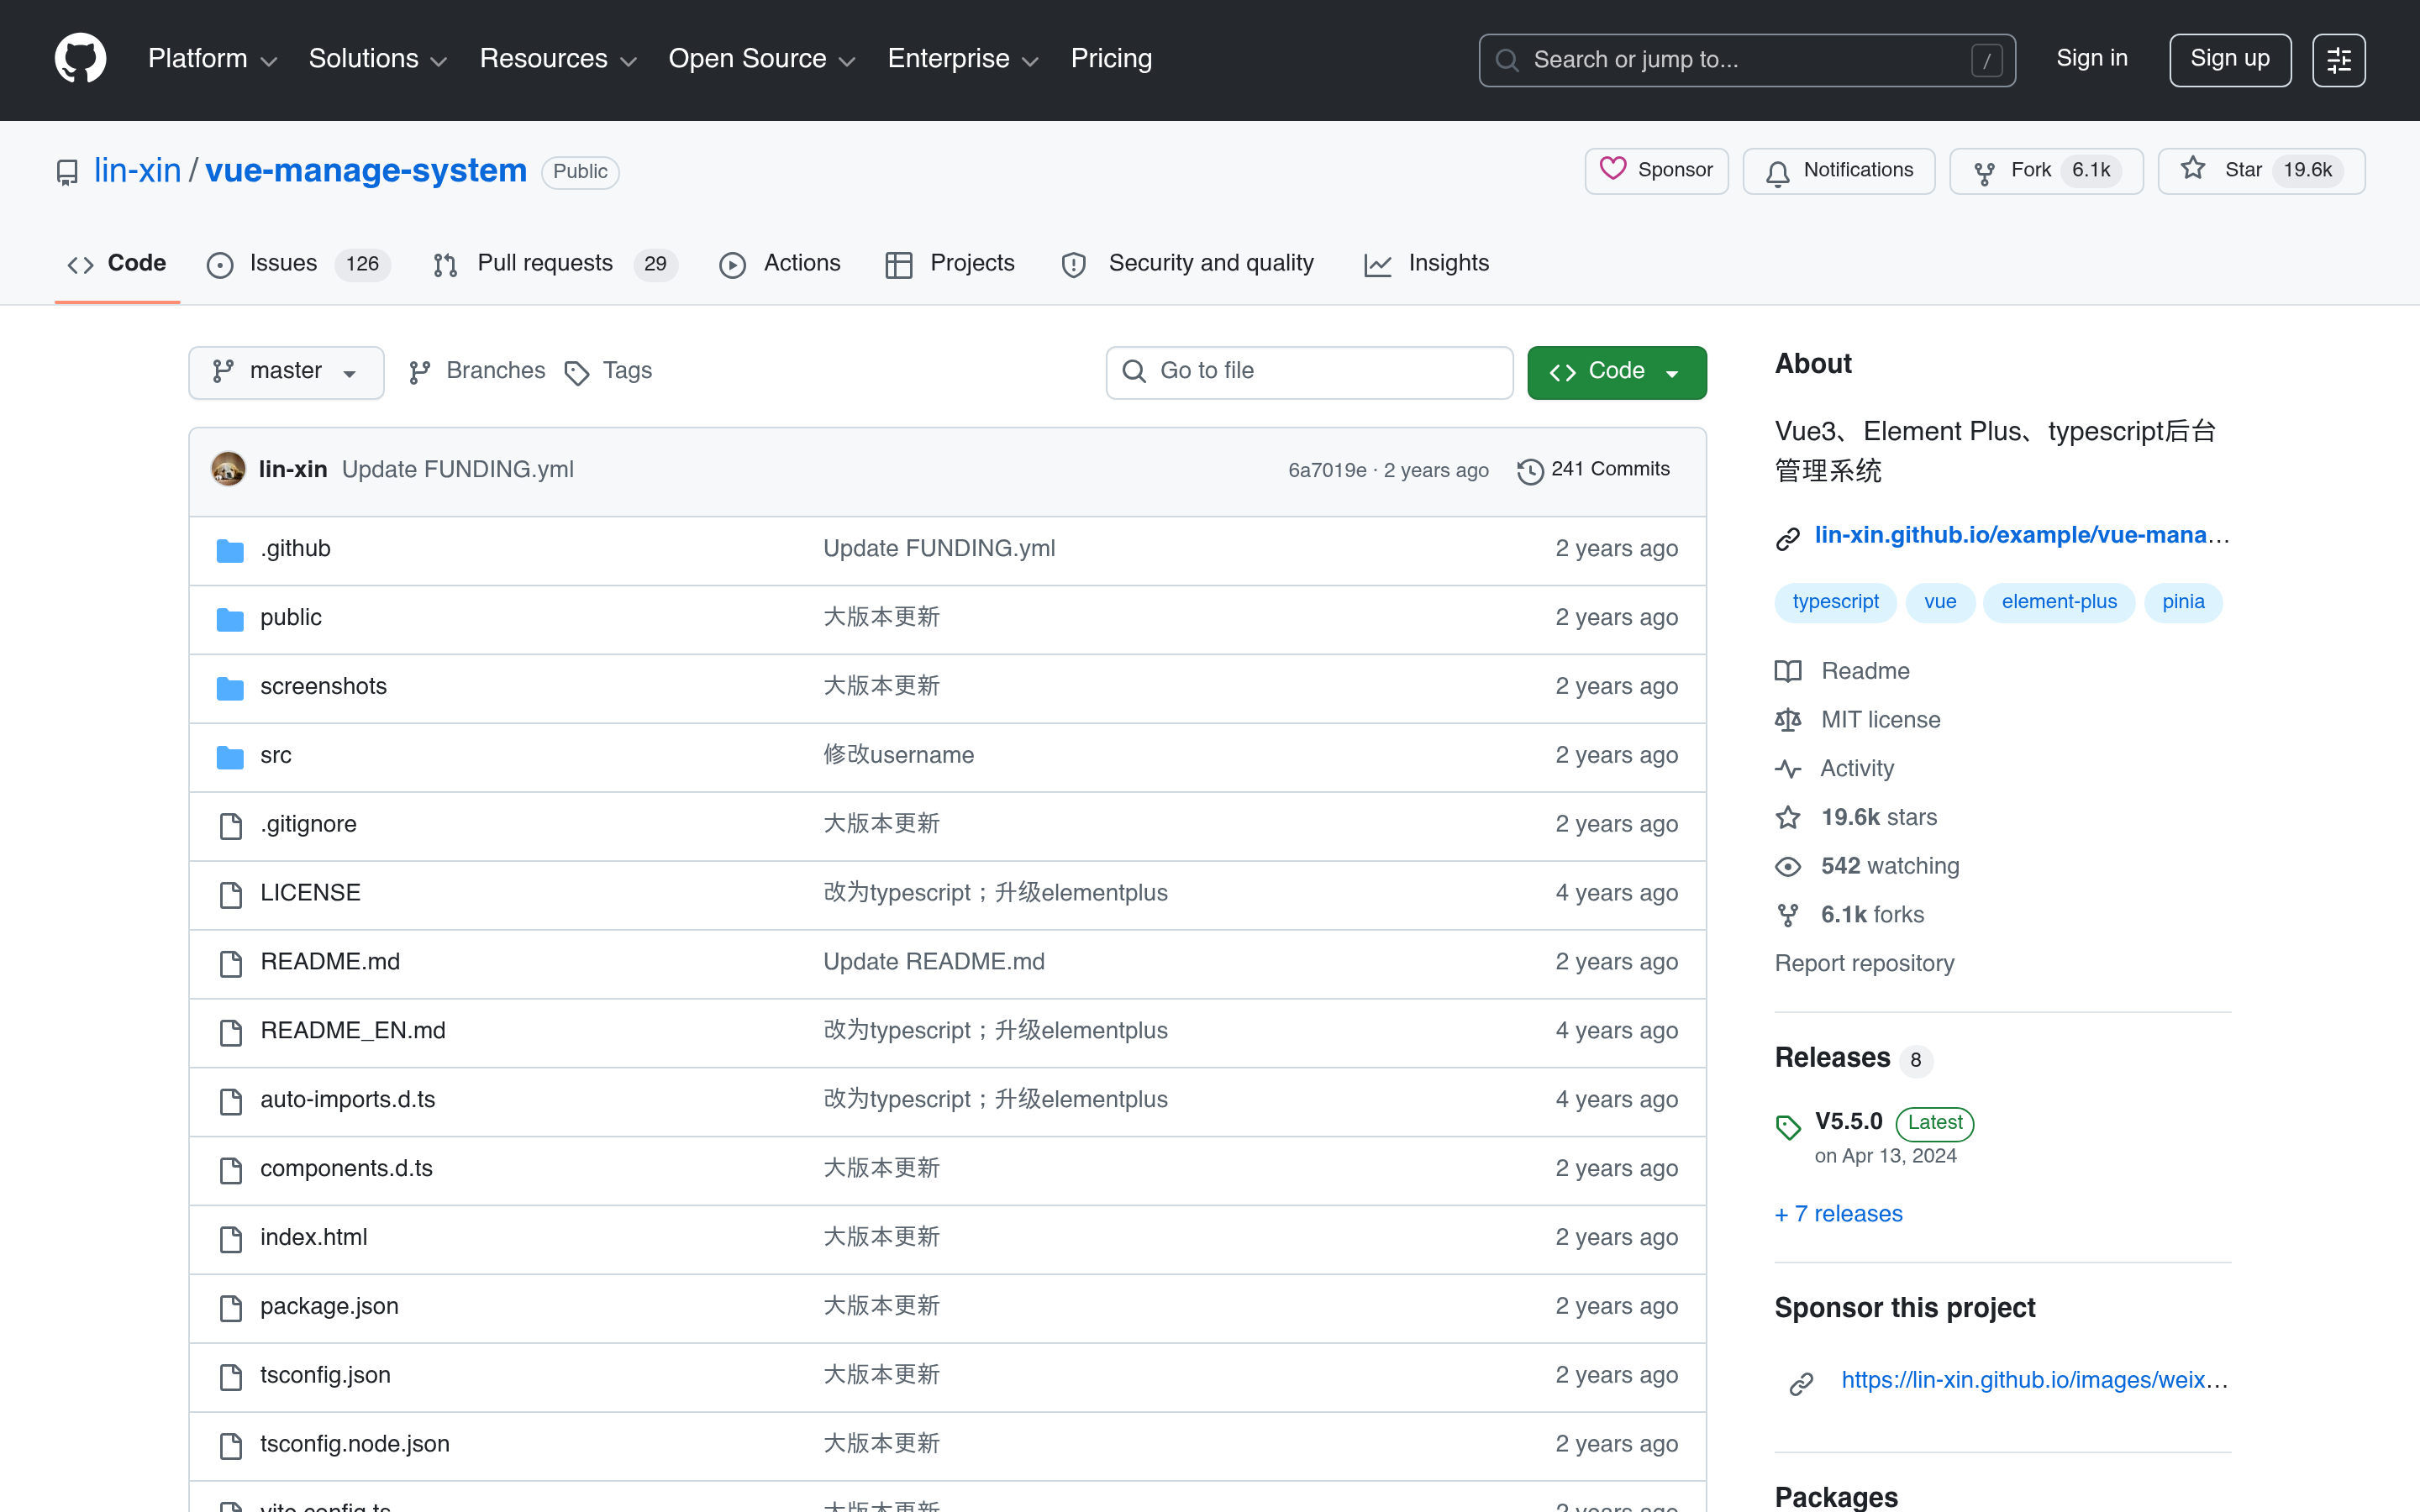Screen dimensions: 2420x1512
Task: Open the public folder icon
Action: pyautogui.click(x=230, y=618)
